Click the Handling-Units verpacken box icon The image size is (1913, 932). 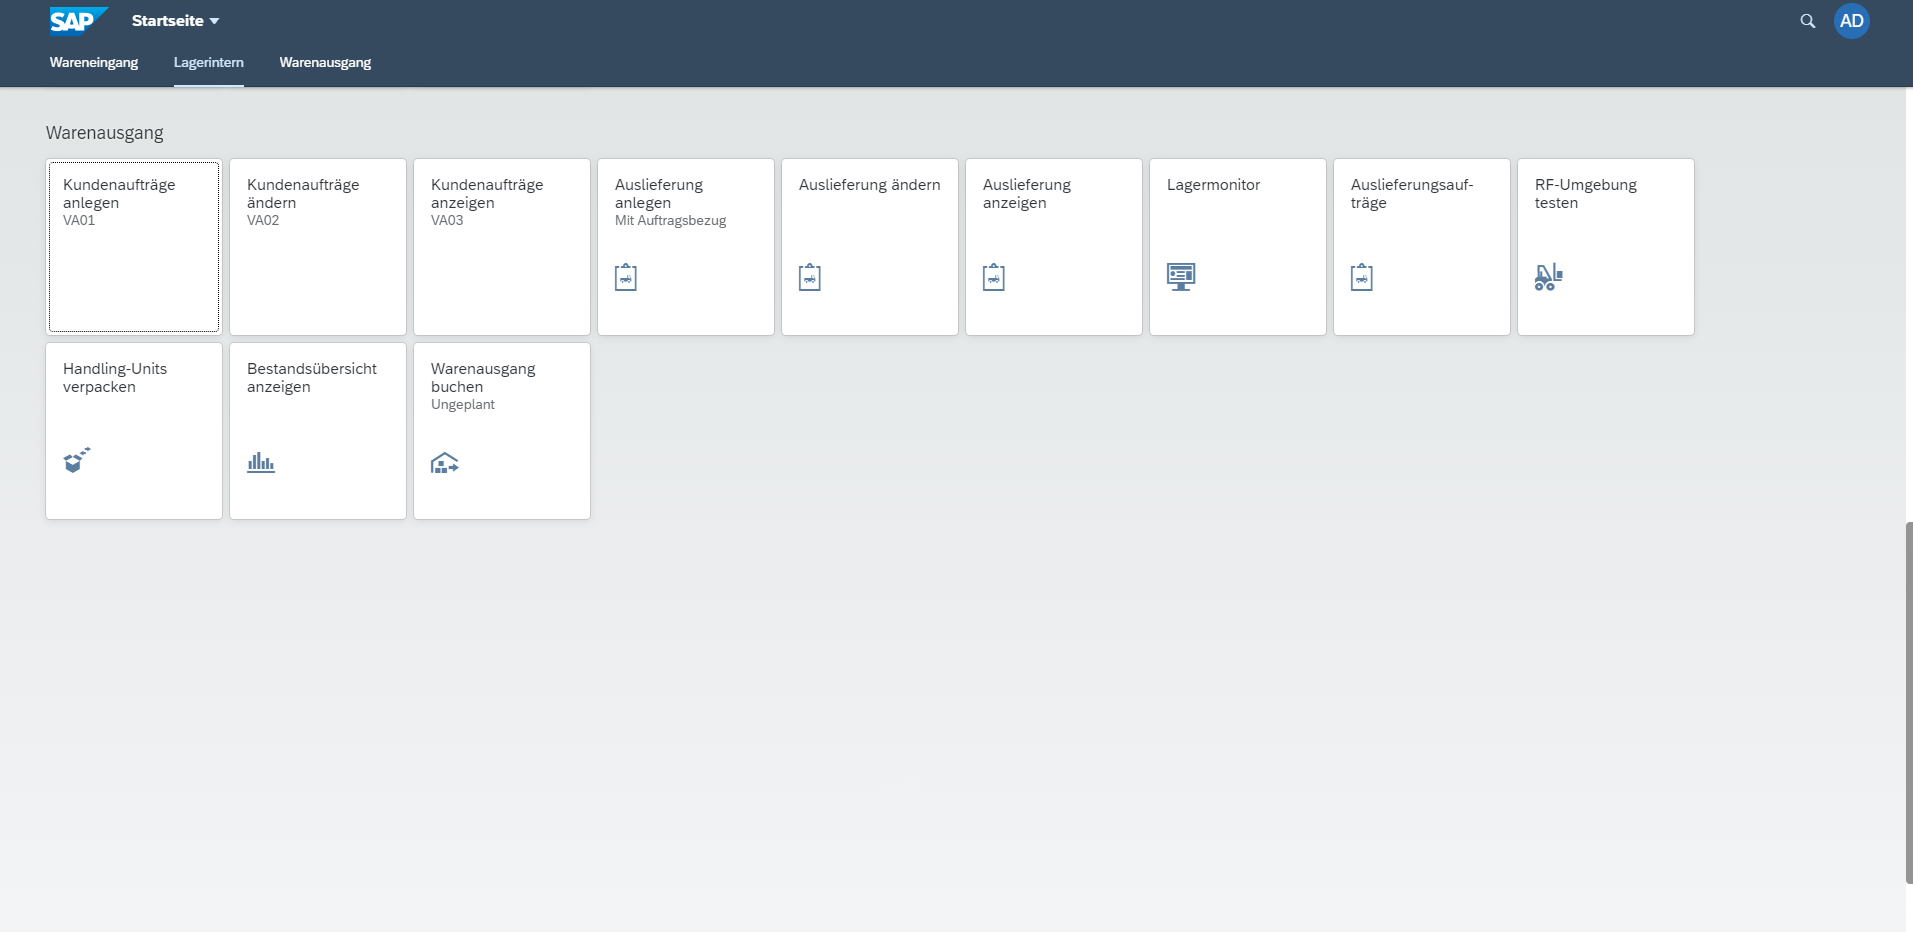[77, 460]
